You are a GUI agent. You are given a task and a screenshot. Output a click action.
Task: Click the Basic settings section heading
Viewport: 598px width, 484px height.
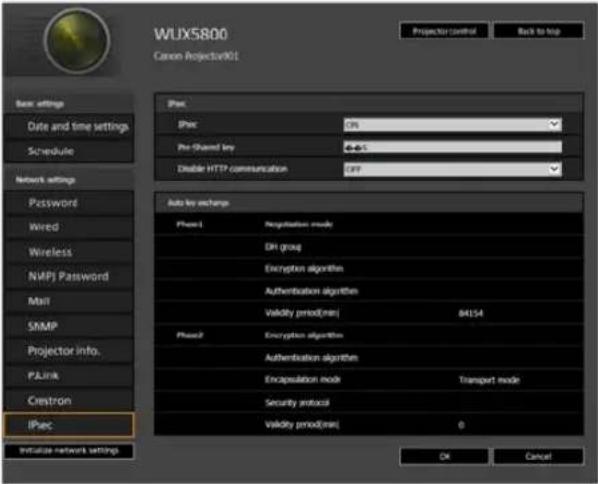pos(40,104)
